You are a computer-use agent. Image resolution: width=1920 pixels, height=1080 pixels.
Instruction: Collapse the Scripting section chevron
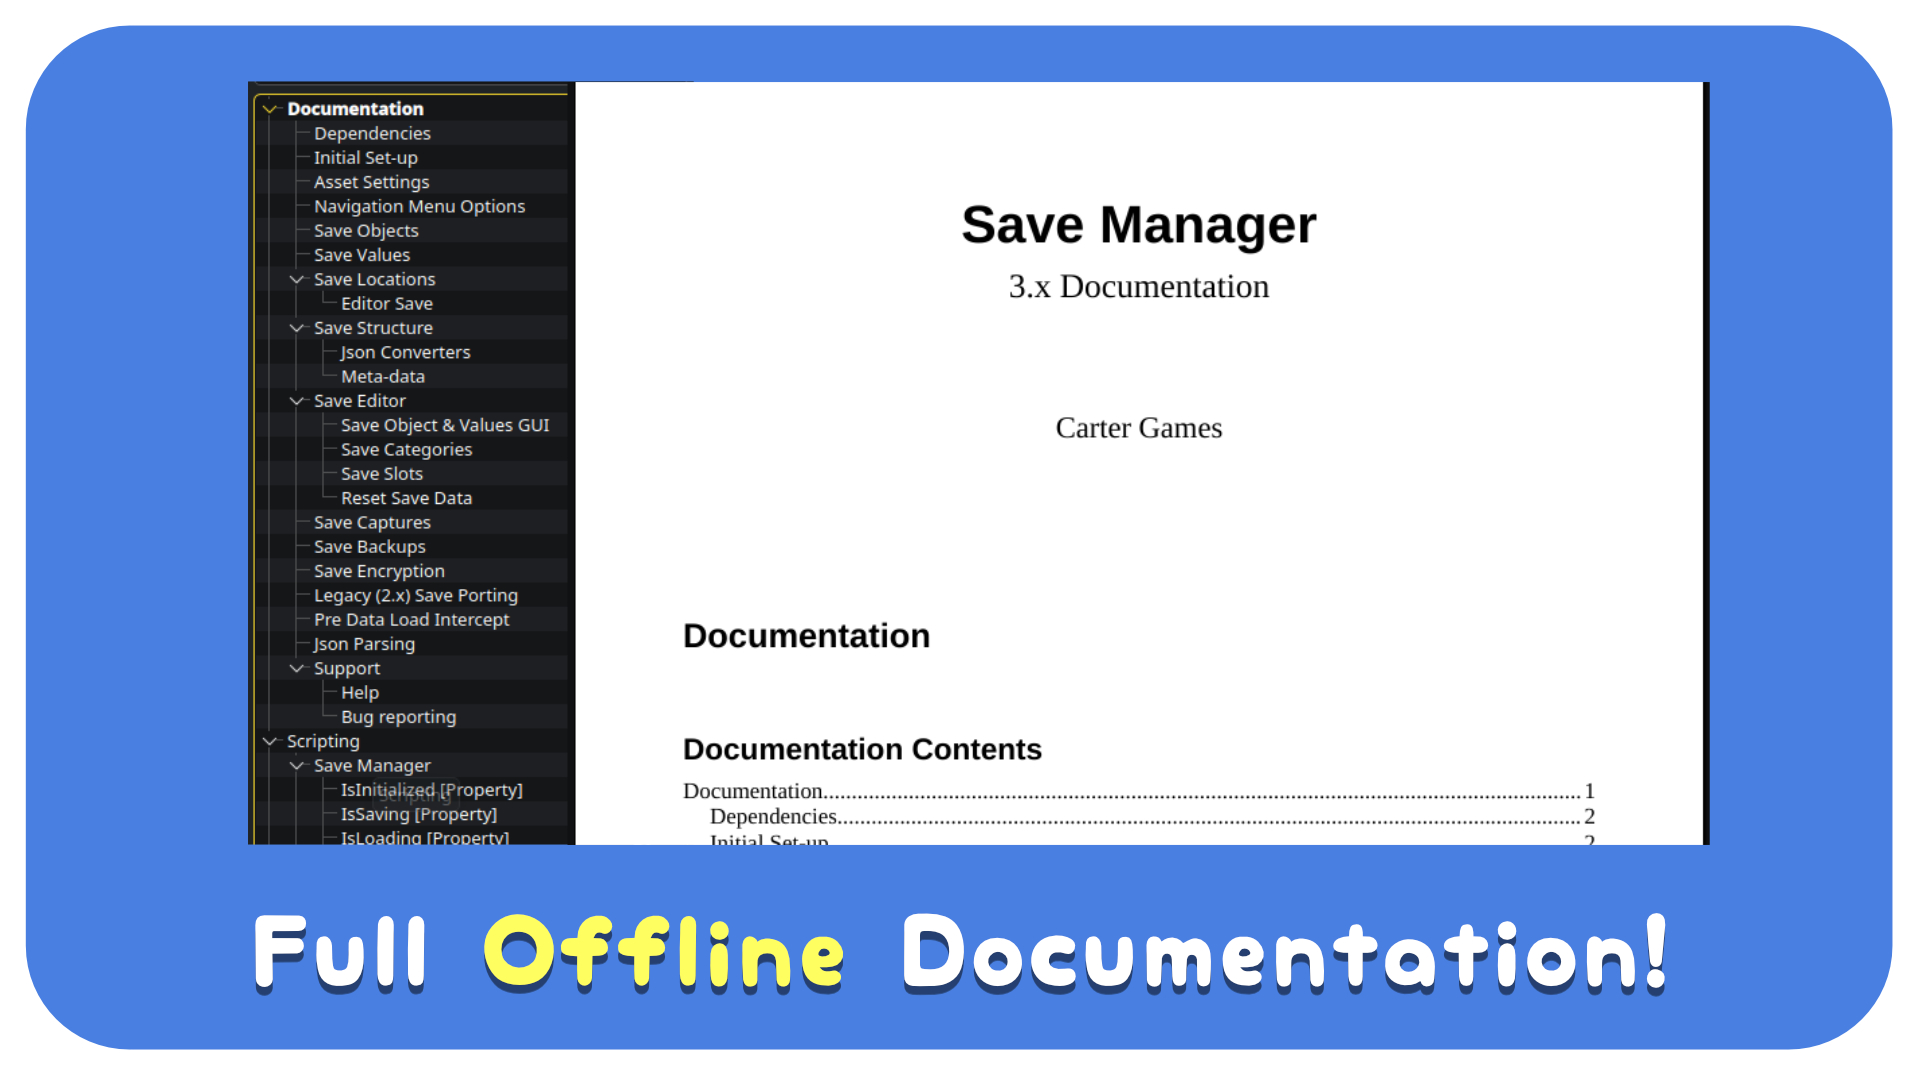point(270,742)
